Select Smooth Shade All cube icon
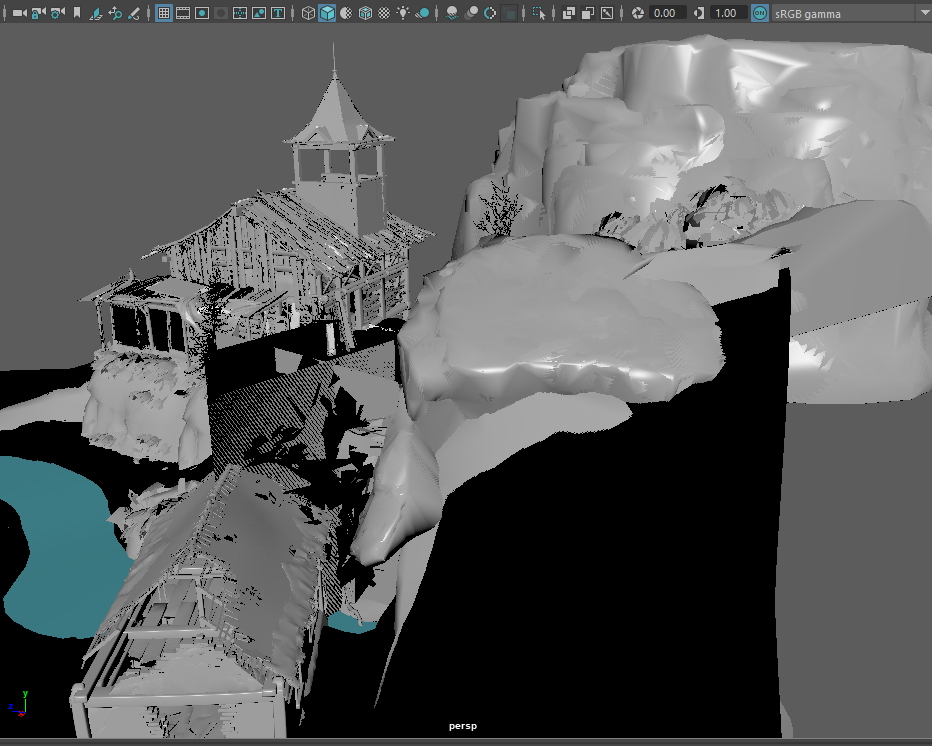 tap(327, 13)
